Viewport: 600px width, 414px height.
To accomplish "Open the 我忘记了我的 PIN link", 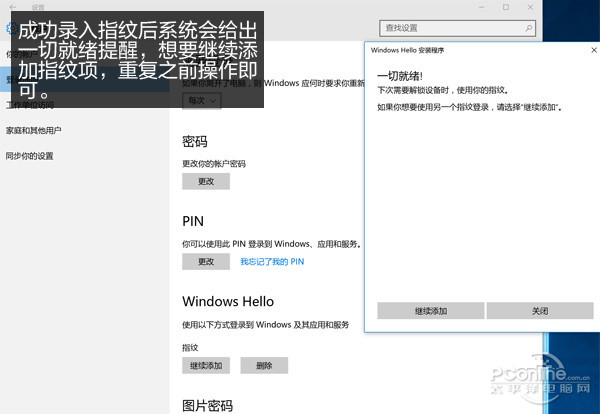I will 272,262.
